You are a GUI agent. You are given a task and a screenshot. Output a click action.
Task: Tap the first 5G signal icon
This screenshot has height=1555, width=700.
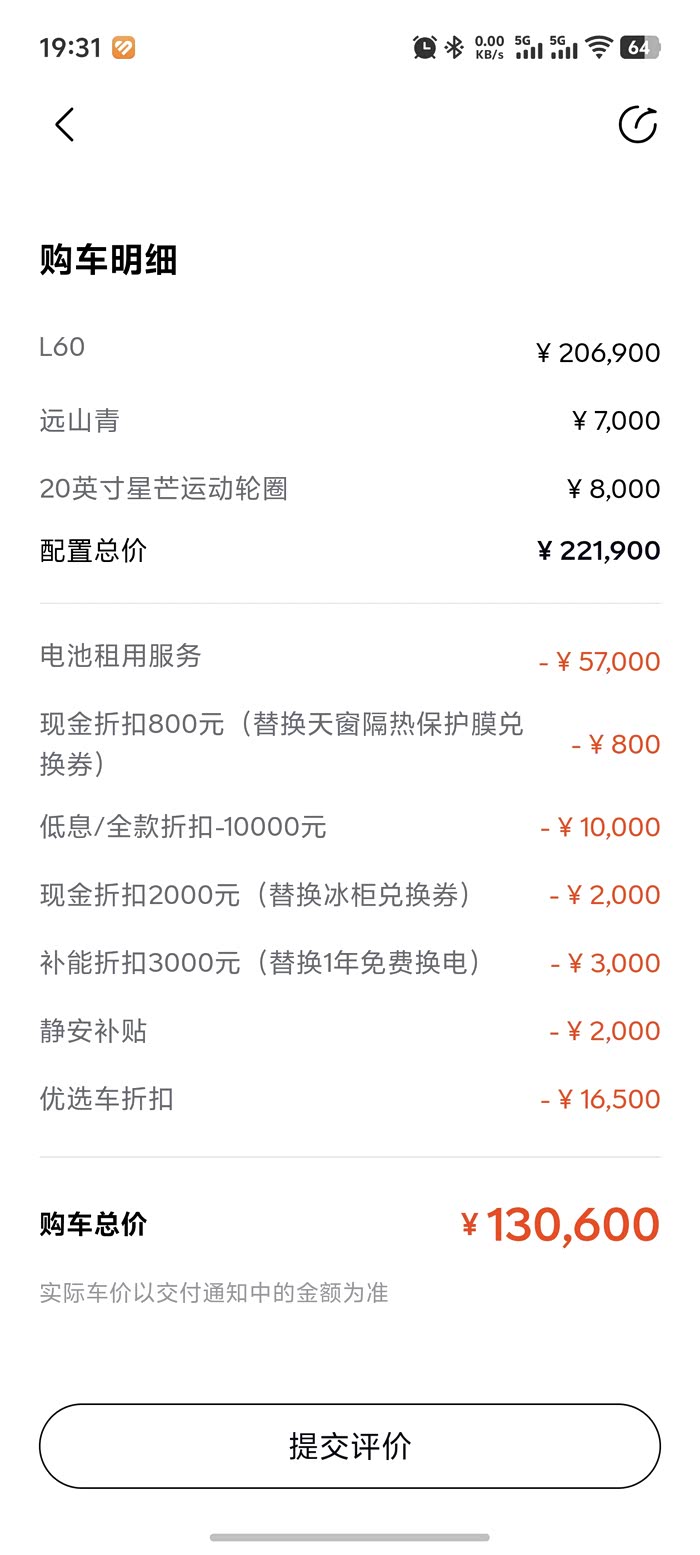[x=529, y=47]
